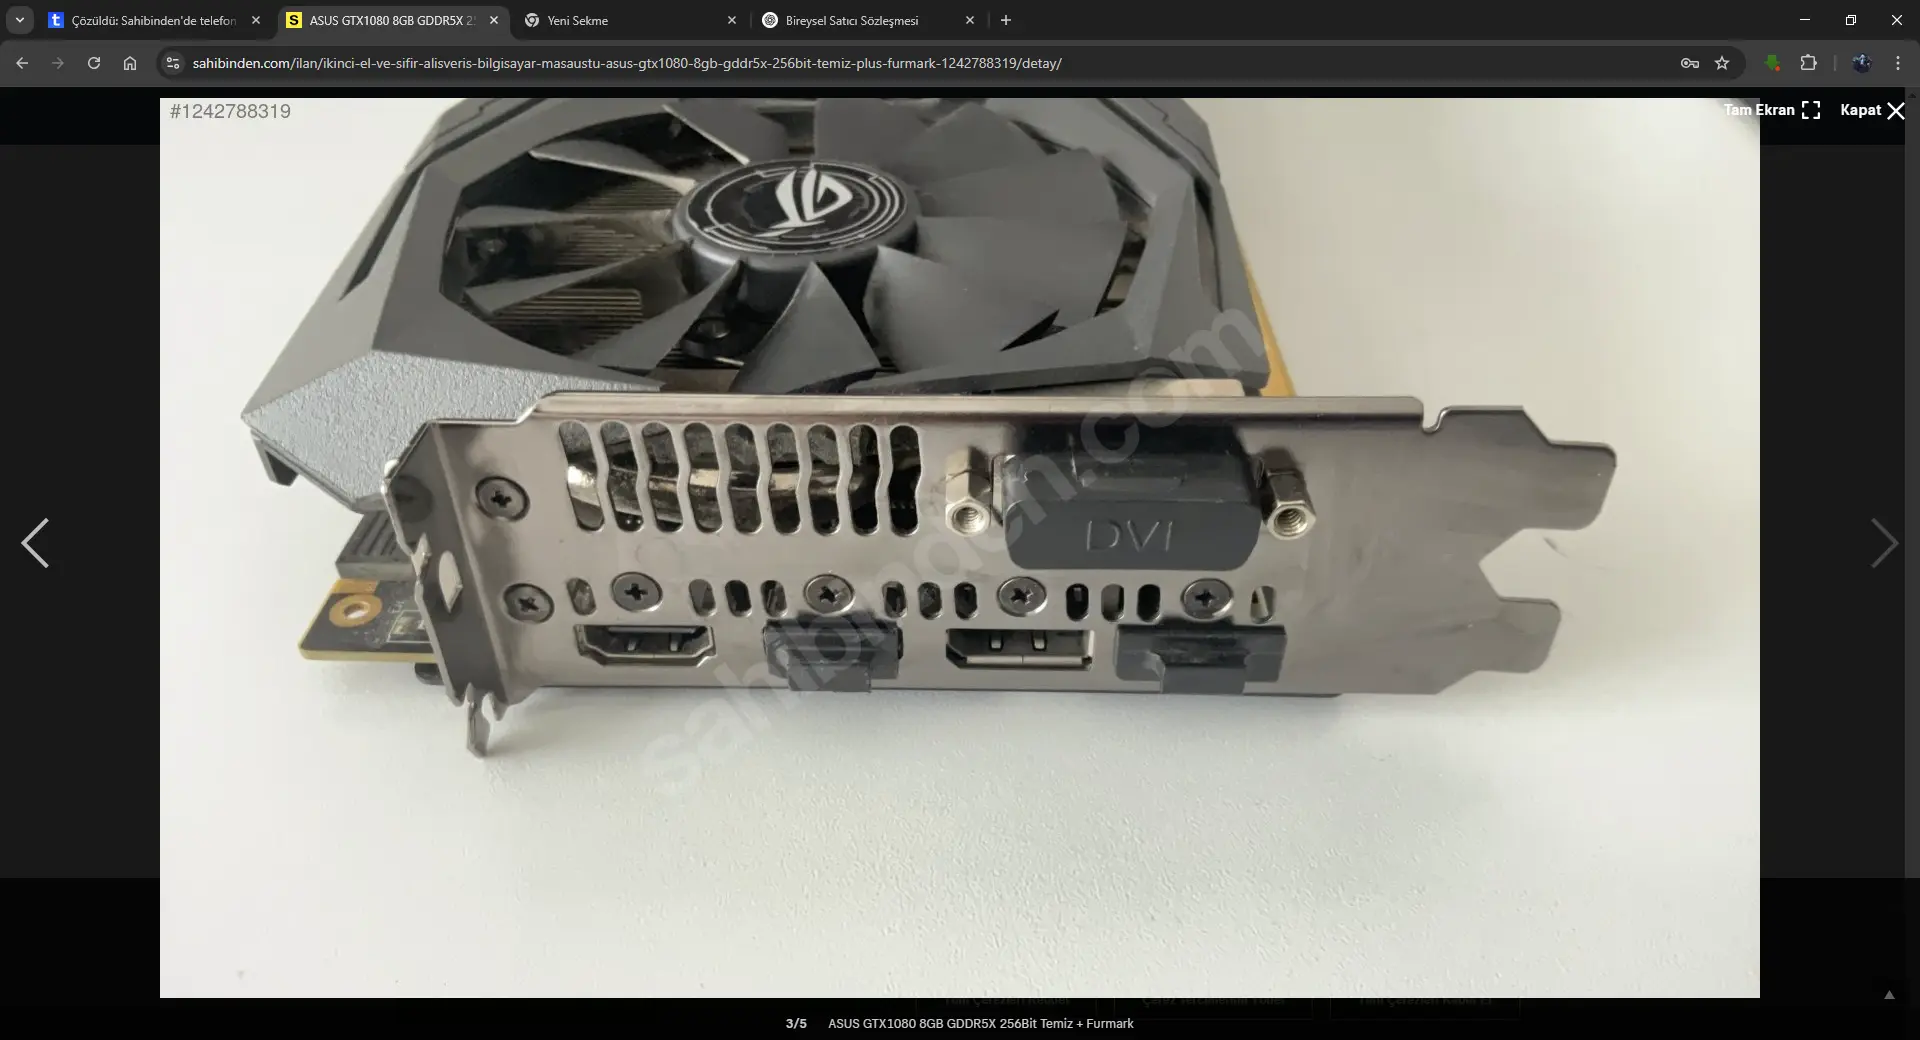Open the browser home page

tap(130, 63)
